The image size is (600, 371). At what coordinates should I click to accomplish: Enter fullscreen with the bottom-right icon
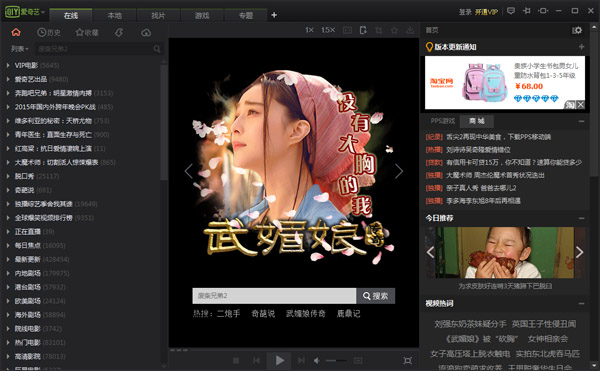point(408,360)
